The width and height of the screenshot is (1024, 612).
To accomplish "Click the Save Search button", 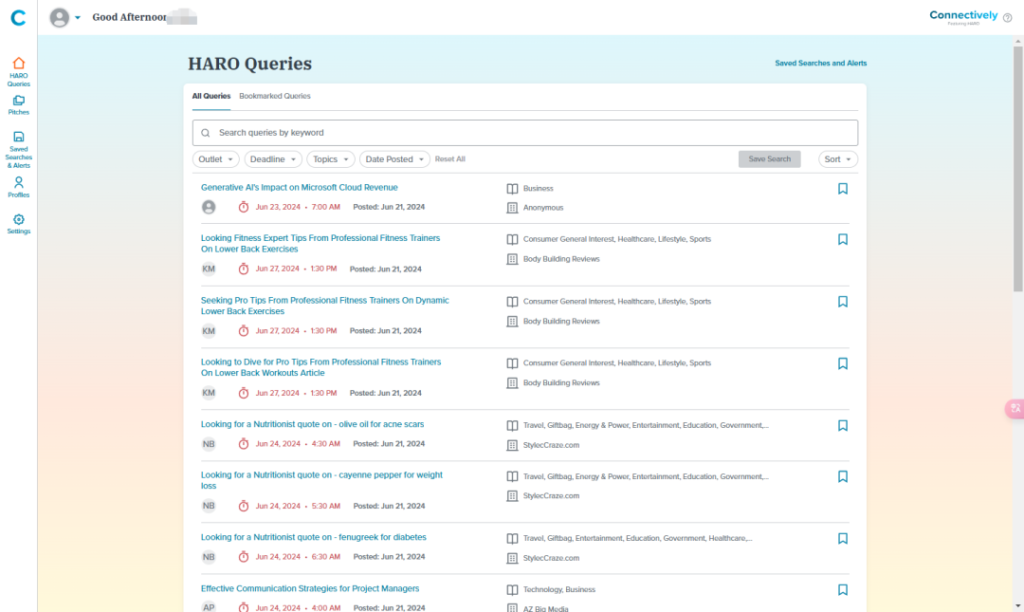I will [769, 159].
